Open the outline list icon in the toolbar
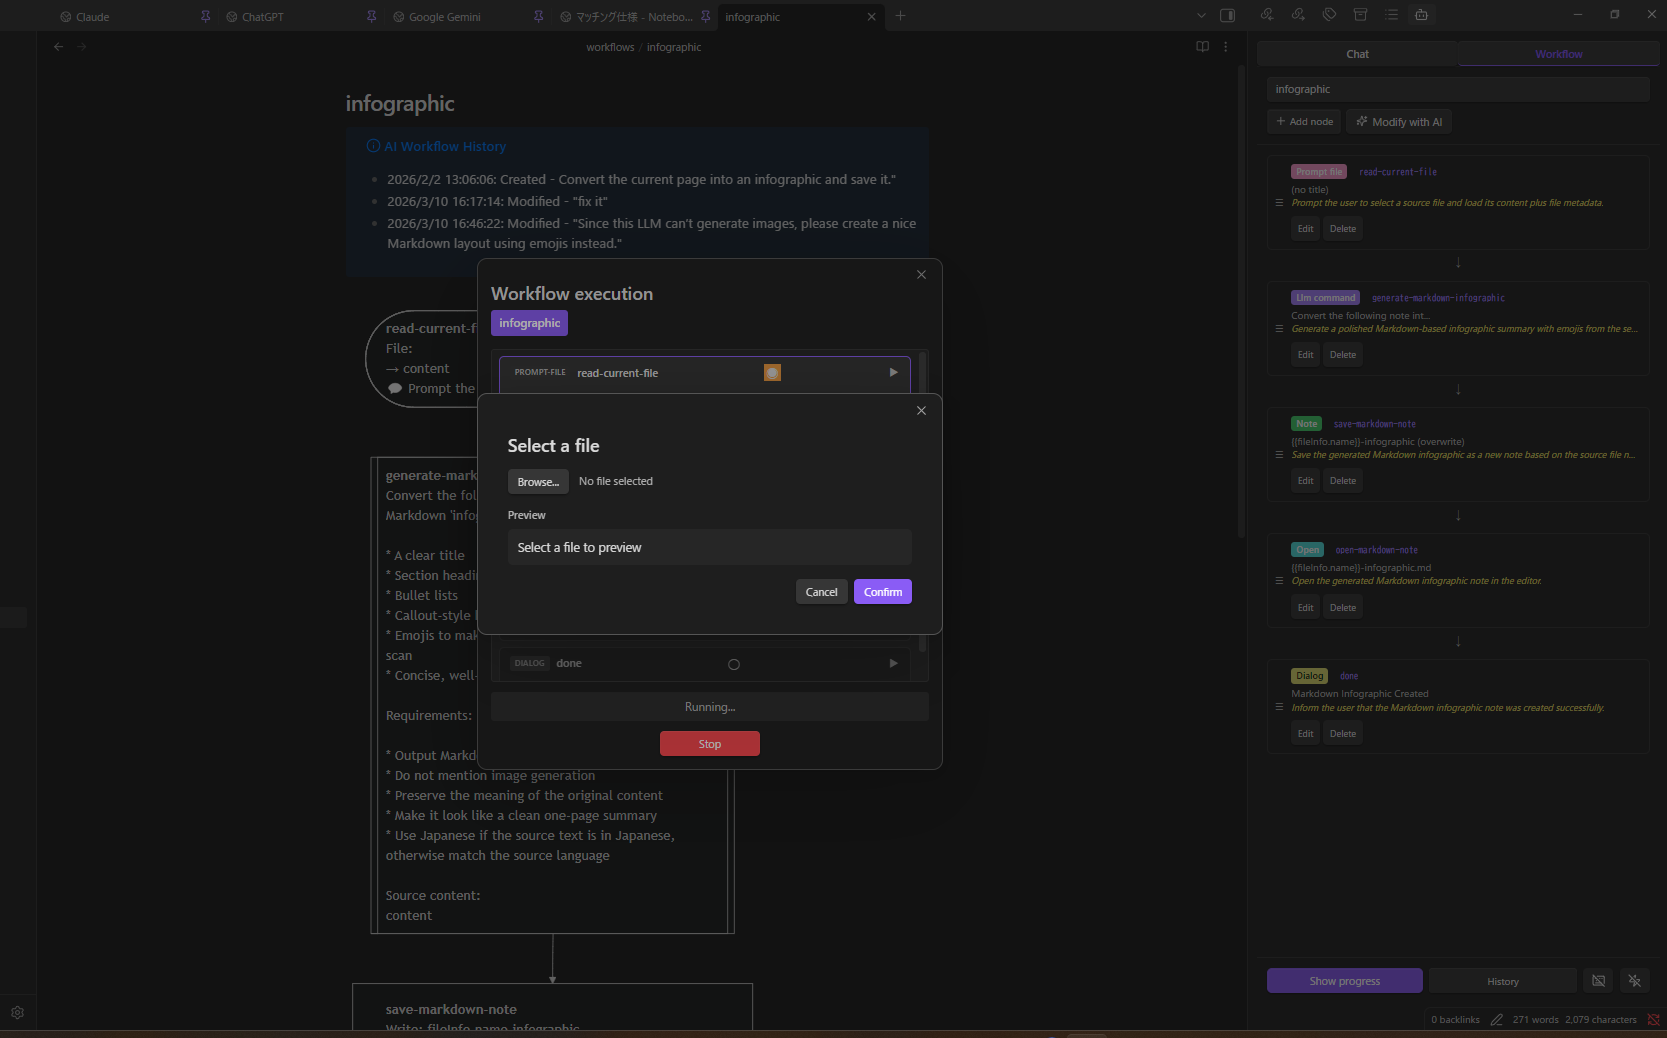Viewport: 1667px width, 1038px height. coord(1391,15)
